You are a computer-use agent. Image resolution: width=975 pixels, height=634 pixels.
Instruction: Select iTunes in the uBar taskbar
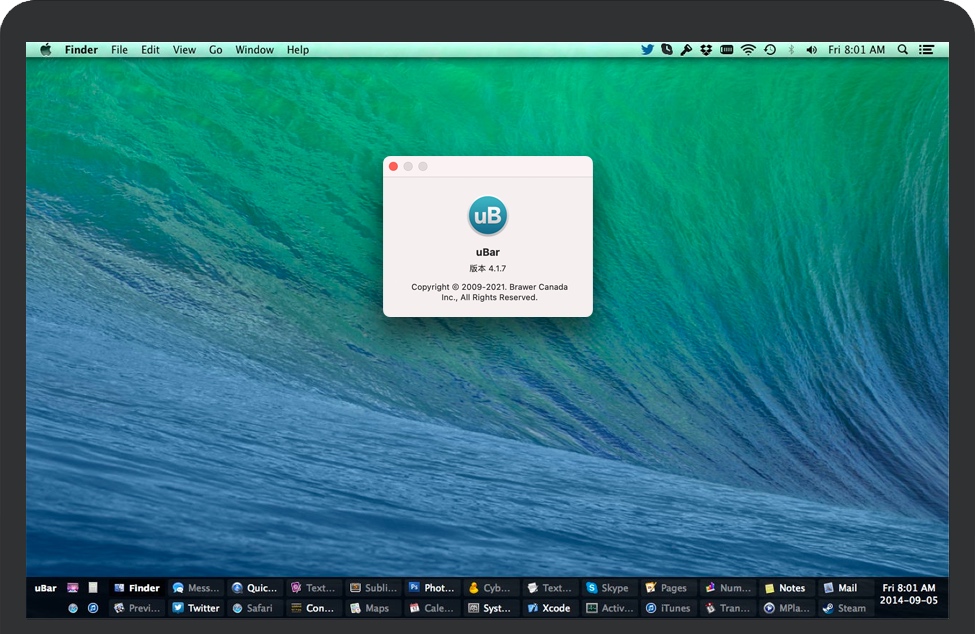(x=667, y=608)
